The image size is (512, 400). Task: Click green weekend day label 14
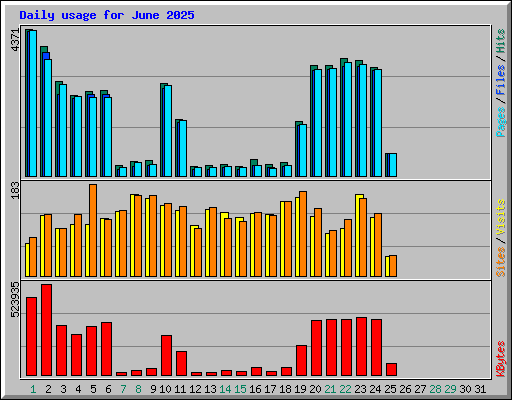[x=225, y=389]
